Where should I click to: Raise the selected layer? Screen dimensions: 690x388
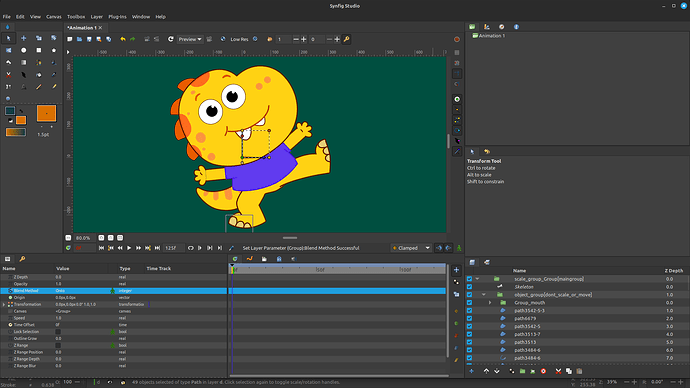click(486, 371)
